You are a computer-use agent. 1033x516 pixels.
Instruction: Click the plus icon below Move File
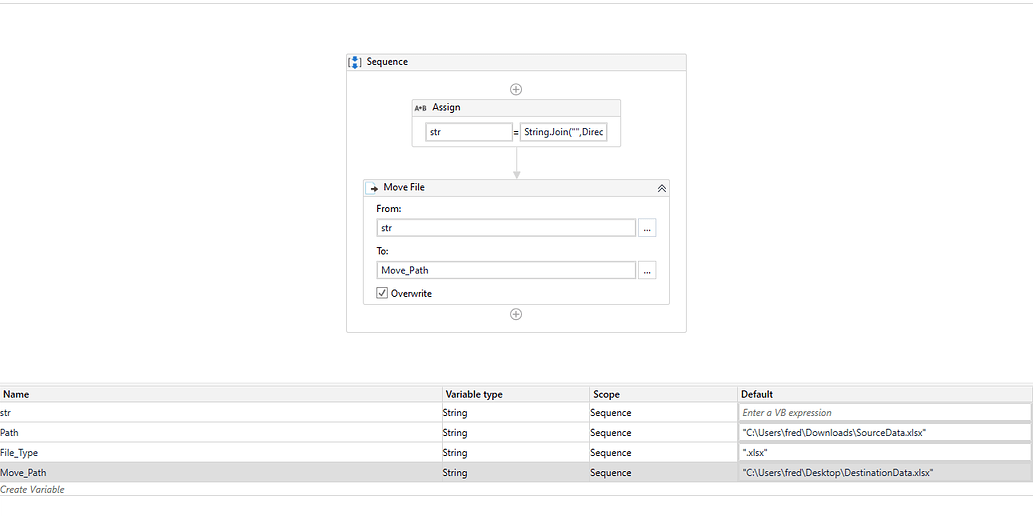[516, 314]
